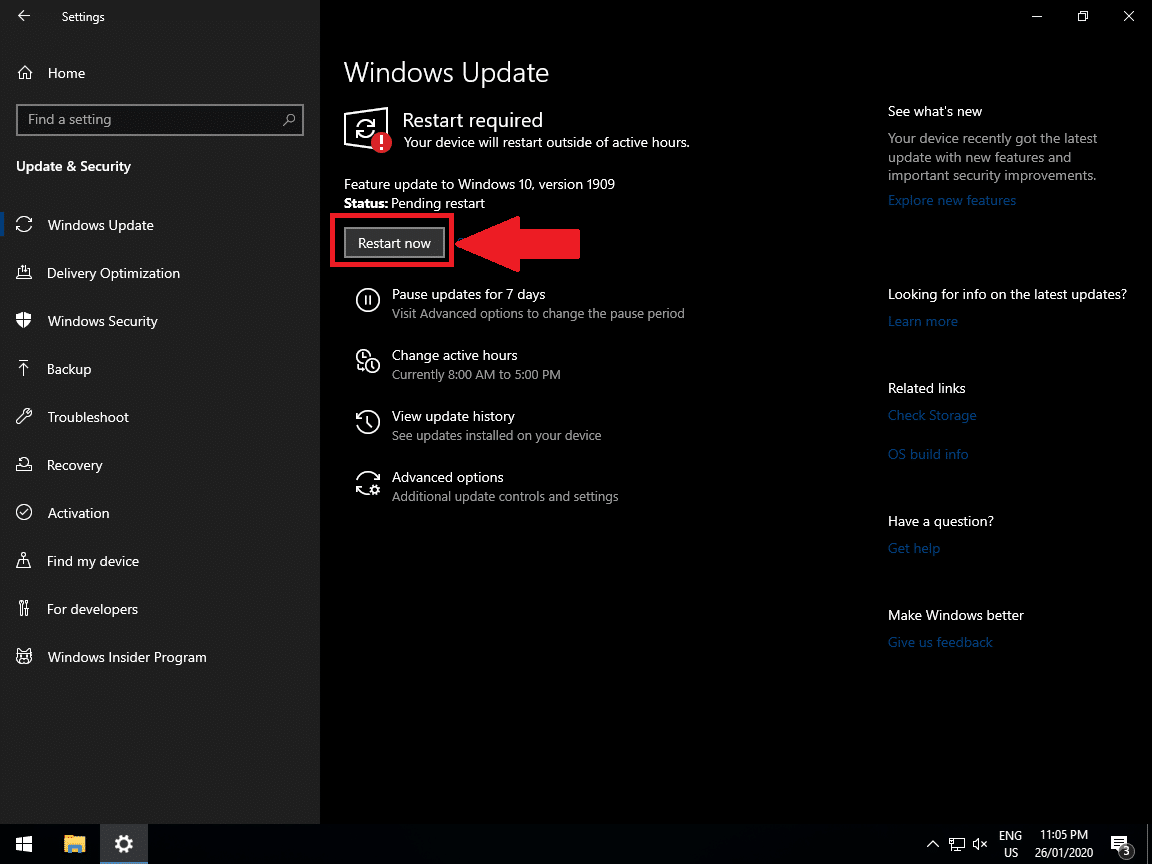
Task: Click the Restart now button
Action: tap(395, 242)
